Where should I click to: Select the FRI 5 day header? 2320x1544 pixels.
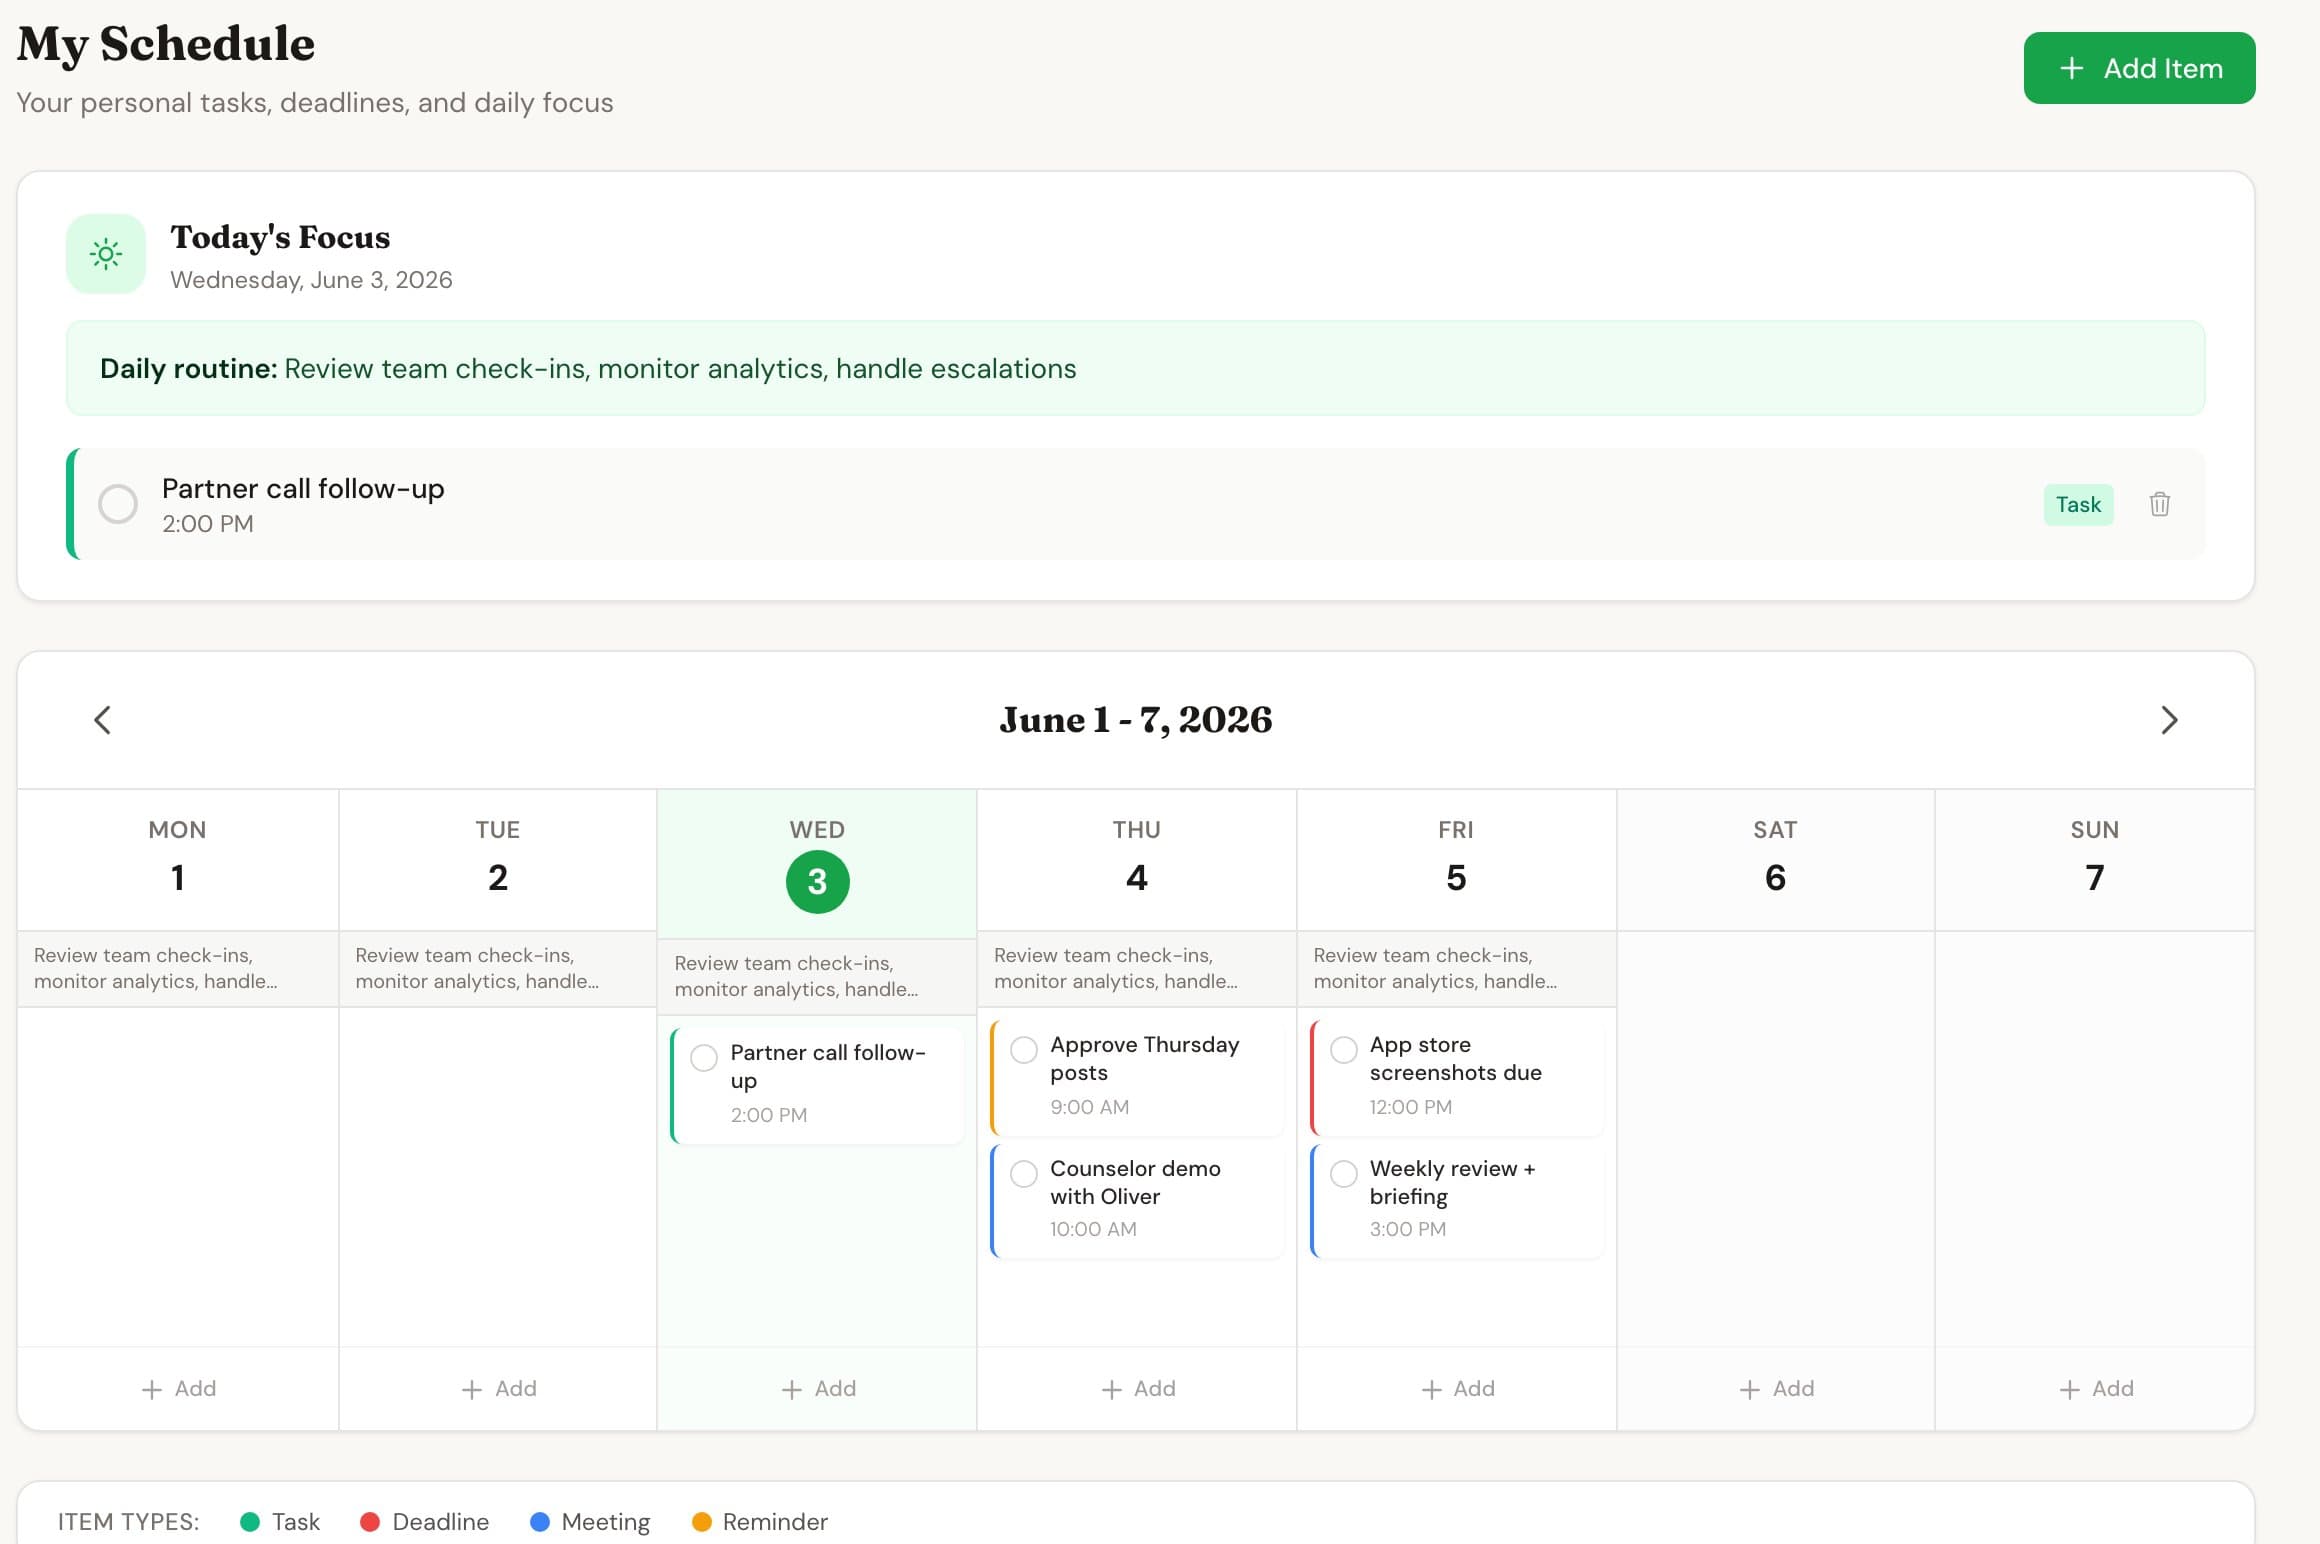(x=1456, y=860)
